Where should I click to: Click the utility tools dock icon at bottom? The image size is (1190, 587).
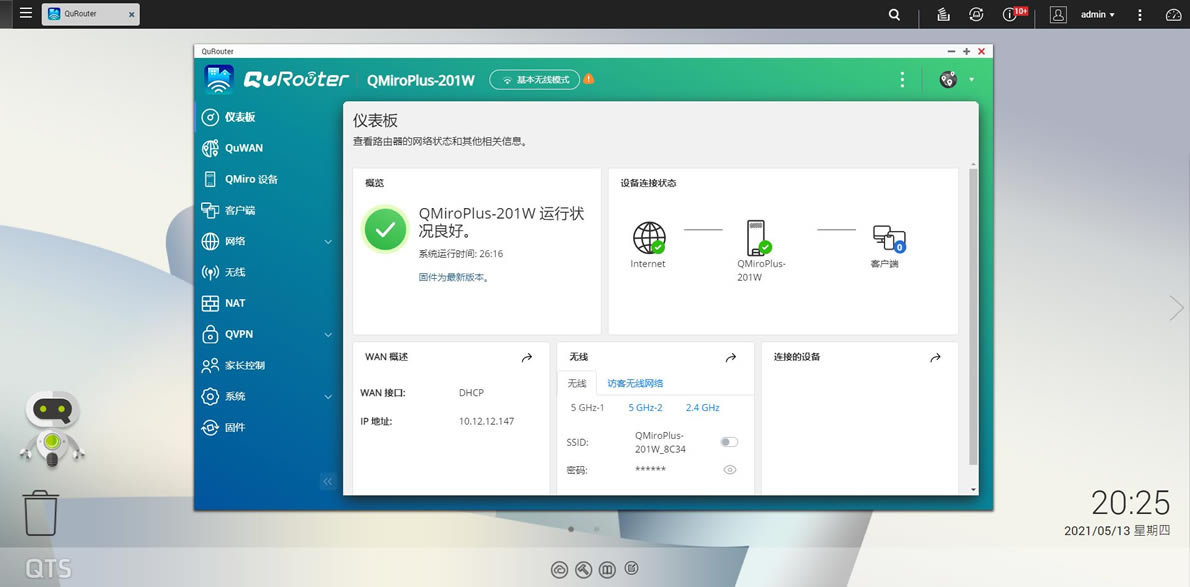click(583, 569)
